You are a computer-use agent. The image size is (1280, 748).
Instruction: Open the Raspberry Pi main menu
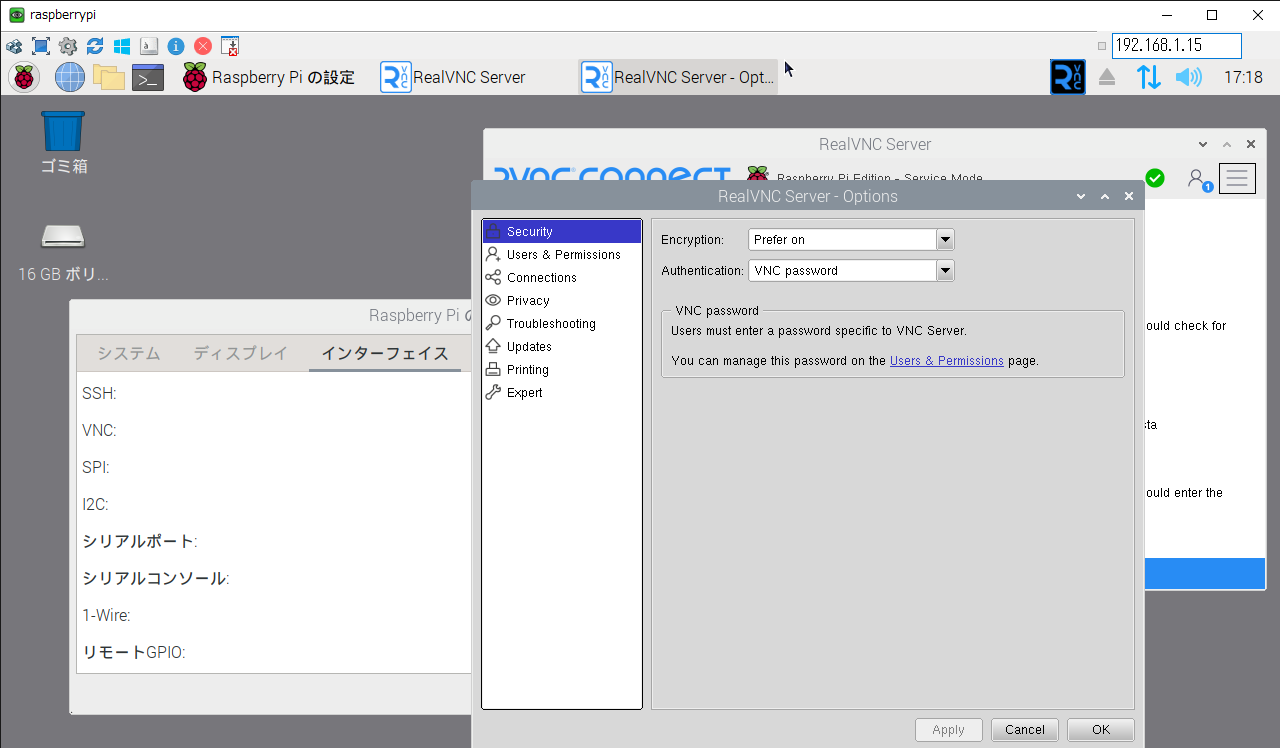[x=23, y=77]
